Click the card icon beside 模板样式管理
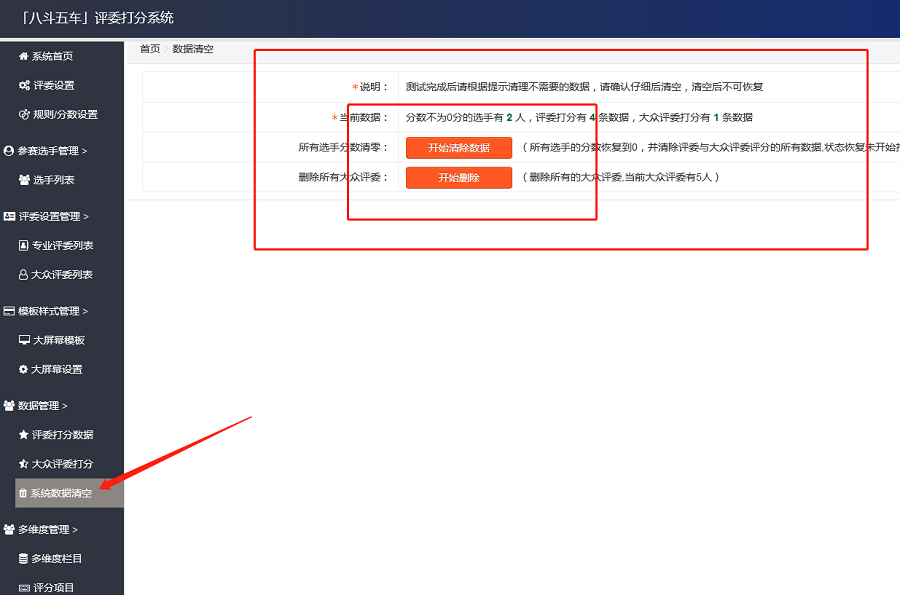The width and height of the screenshot is (900, 595). tap(9, 311)
